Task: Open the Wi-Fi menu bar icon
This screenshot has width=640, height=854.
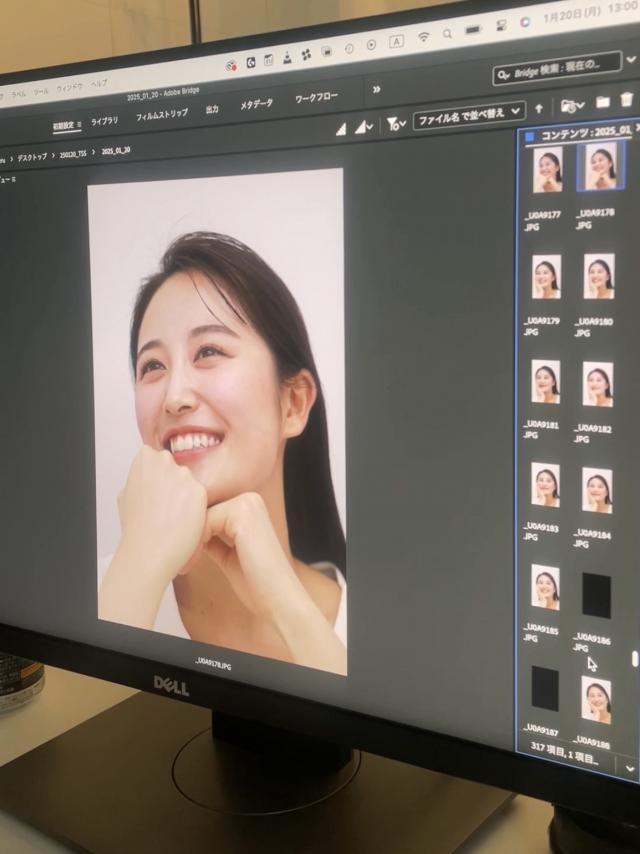Action: 423,37
